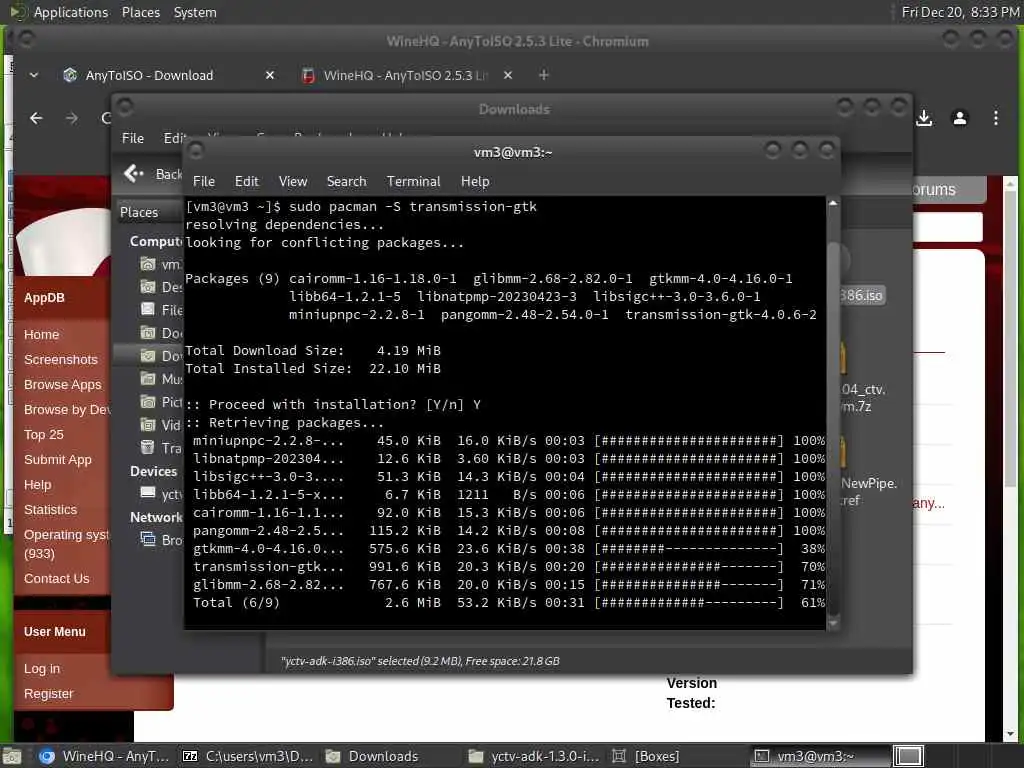
Task: Open the terminal Edit menu
Action: point(246,182)
